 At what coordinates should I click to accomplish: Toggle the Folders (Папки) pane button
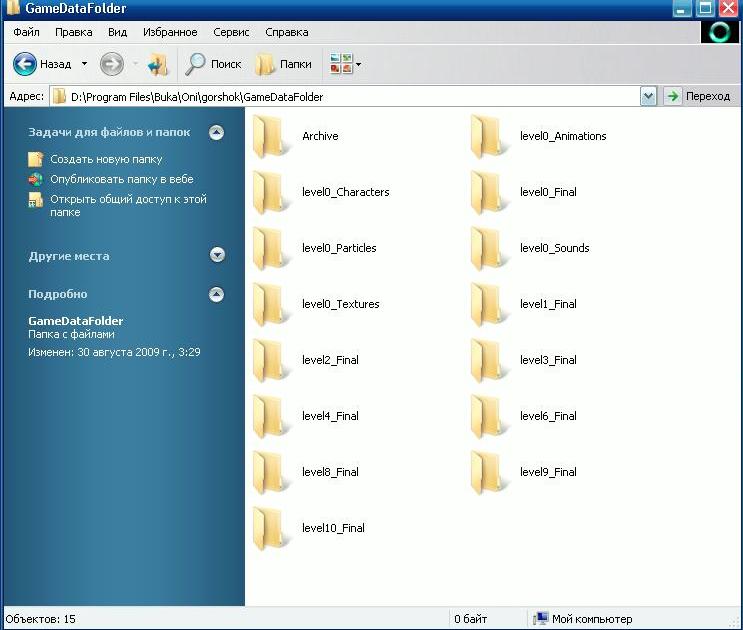tap(283, 64)
